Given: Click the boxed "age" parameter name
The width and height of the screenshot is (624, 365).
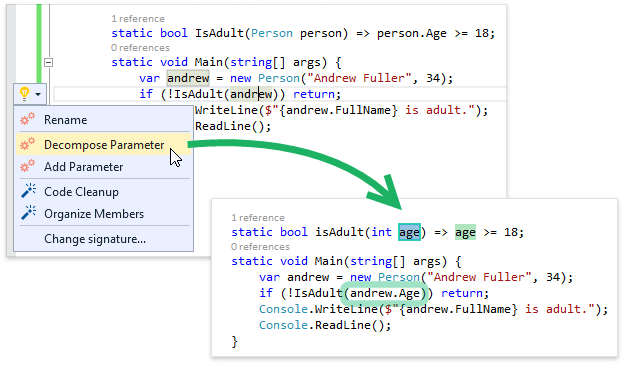Looking at the screenshot, I should [409, 232].
